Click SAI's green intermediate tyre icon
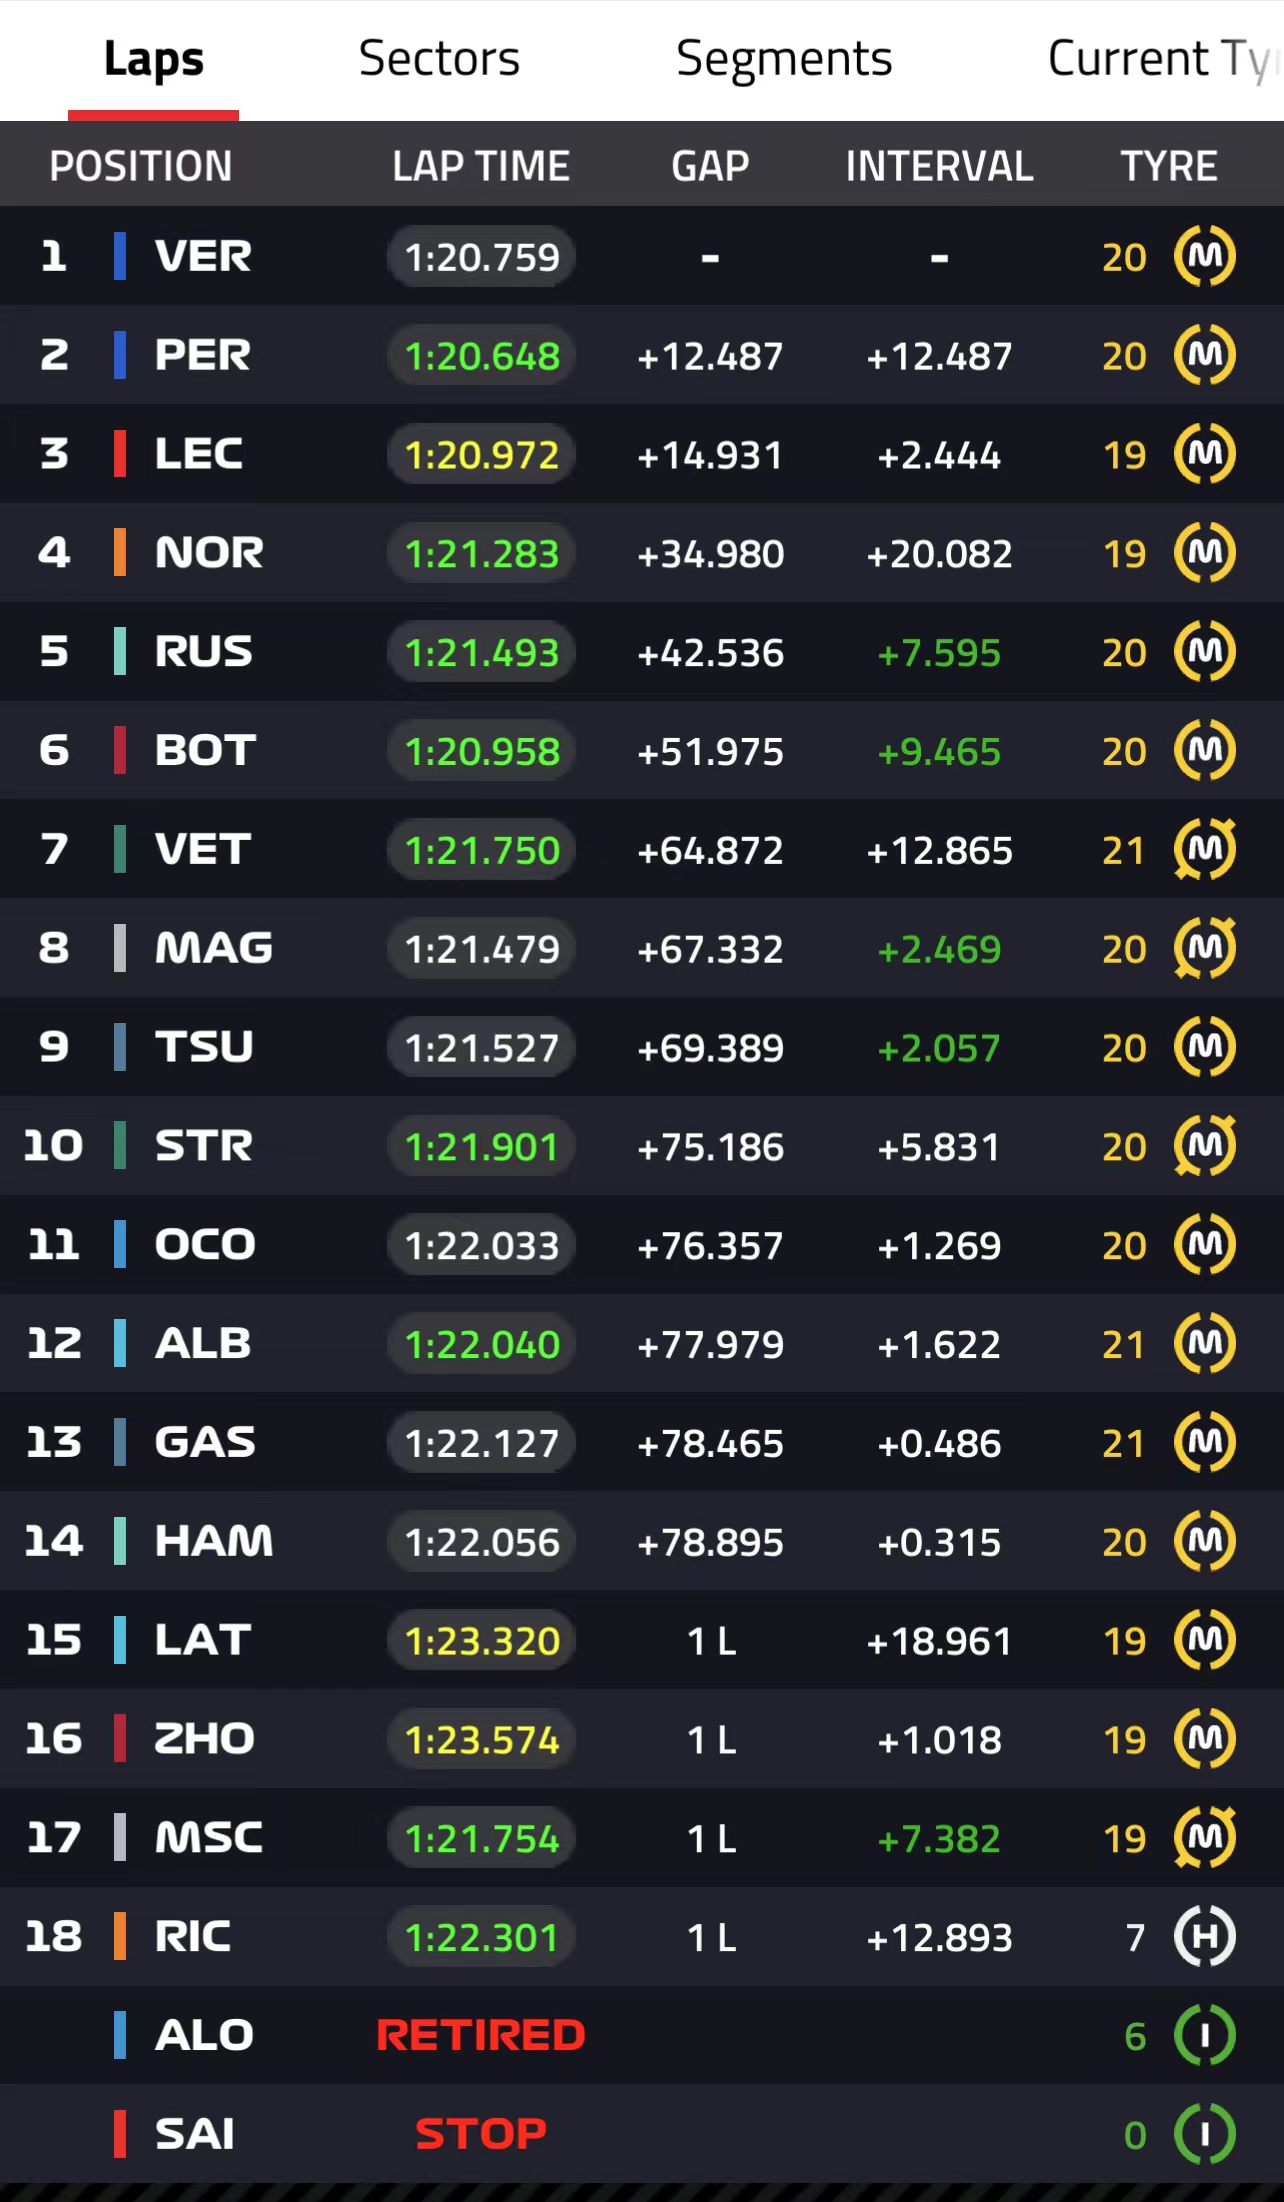The height and width of the screenshot is (2202, 1284). coord(1204,2134)
